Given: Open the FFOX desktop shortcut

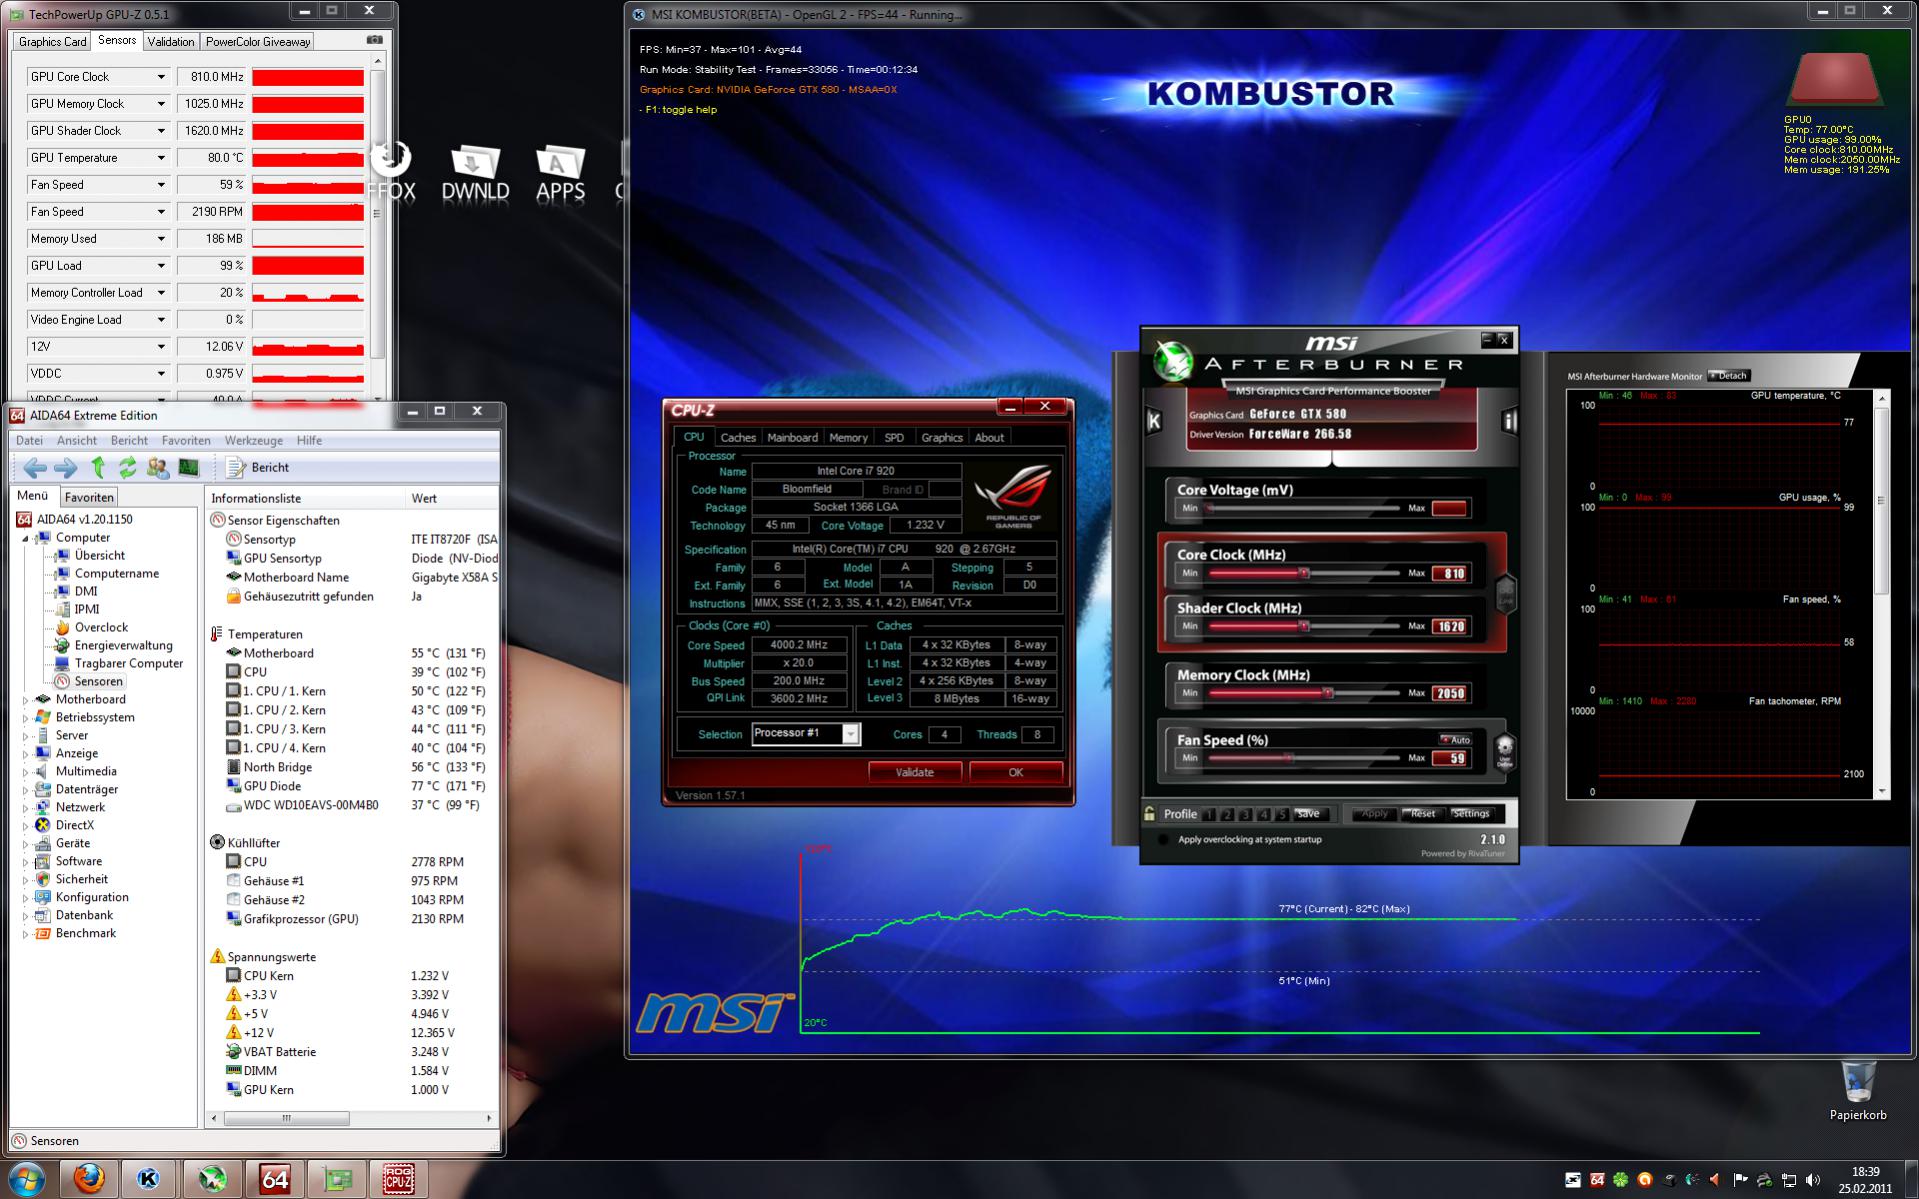Looking at the screenshot, I should pos(391,173).
